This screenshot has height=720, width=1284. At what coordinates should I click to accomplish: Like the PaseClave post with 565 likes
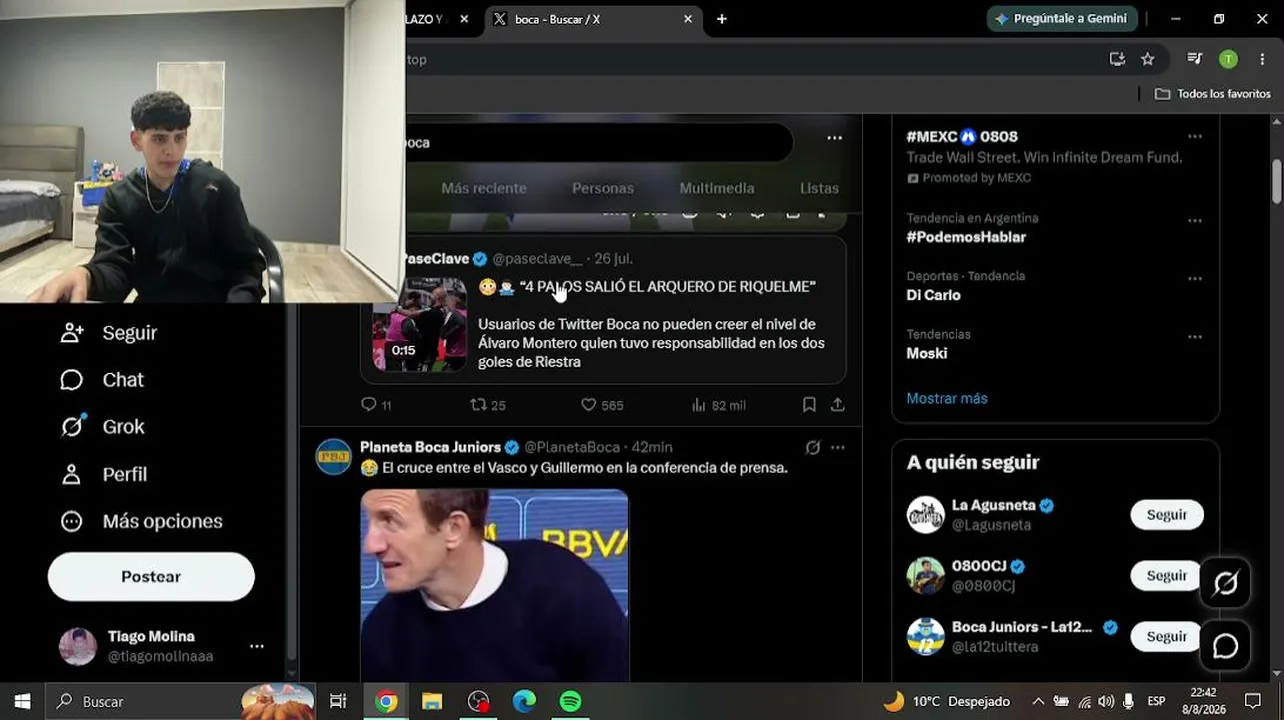[602, 405]
